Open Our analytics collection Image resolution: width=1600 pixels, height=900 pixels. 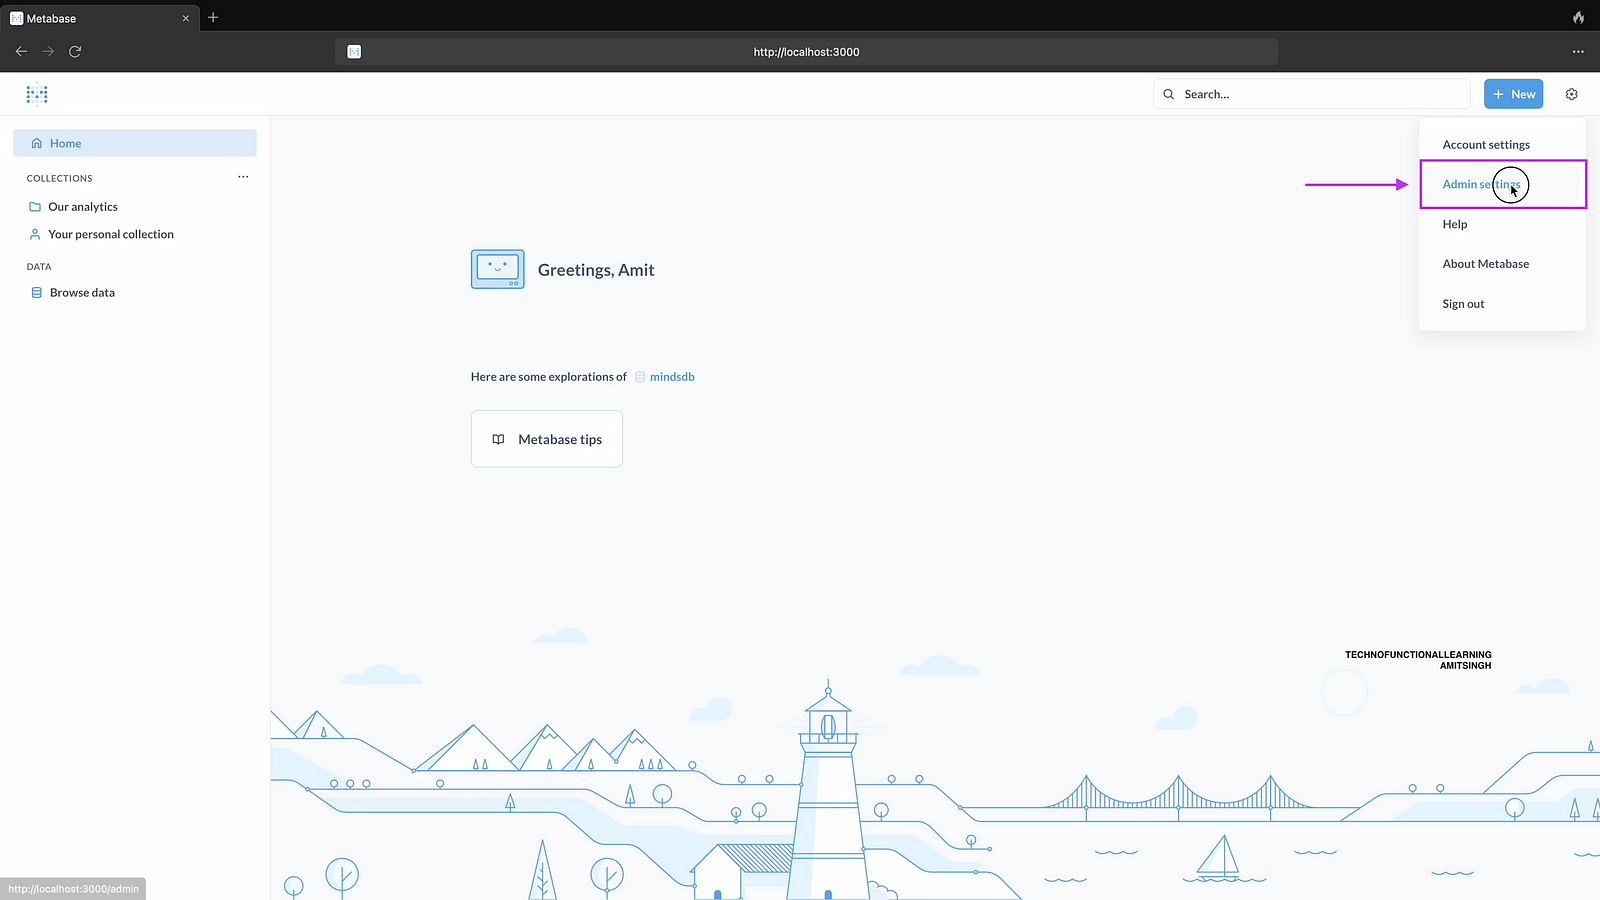83,207
